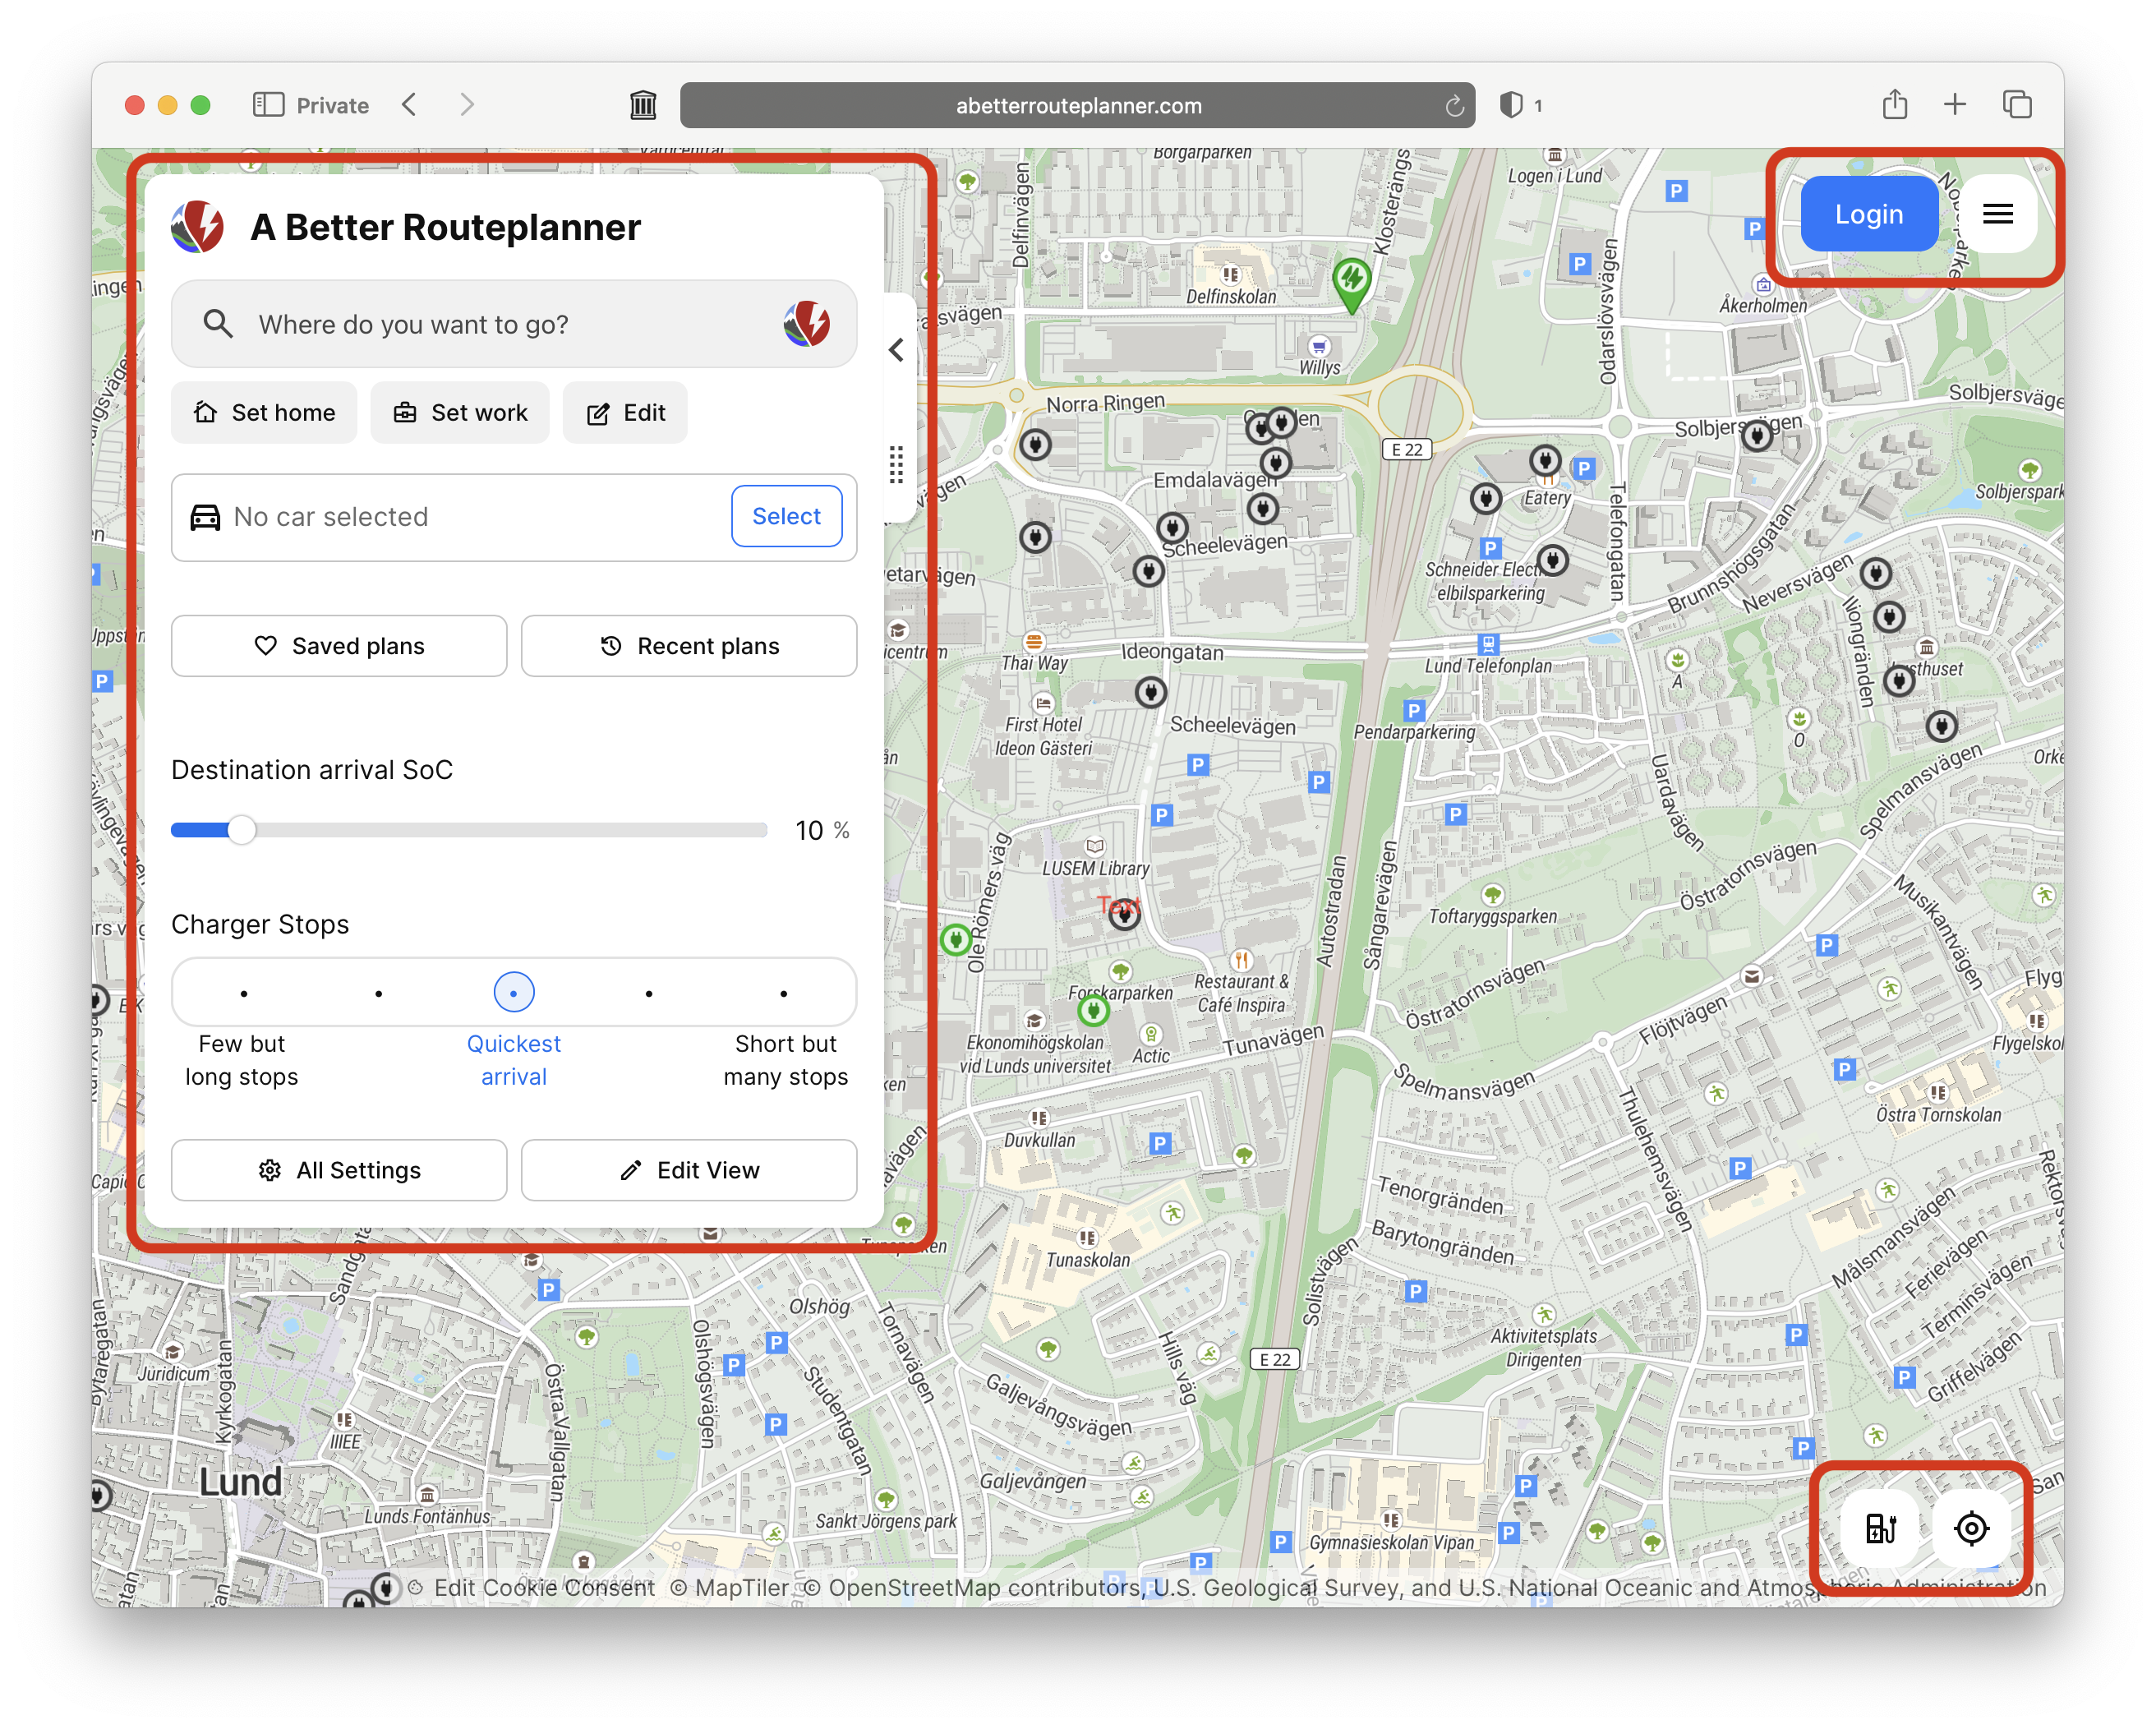2156x1729 pixels.
Task: Collapse the side panel with chevron
Action: tap(896, 350)
